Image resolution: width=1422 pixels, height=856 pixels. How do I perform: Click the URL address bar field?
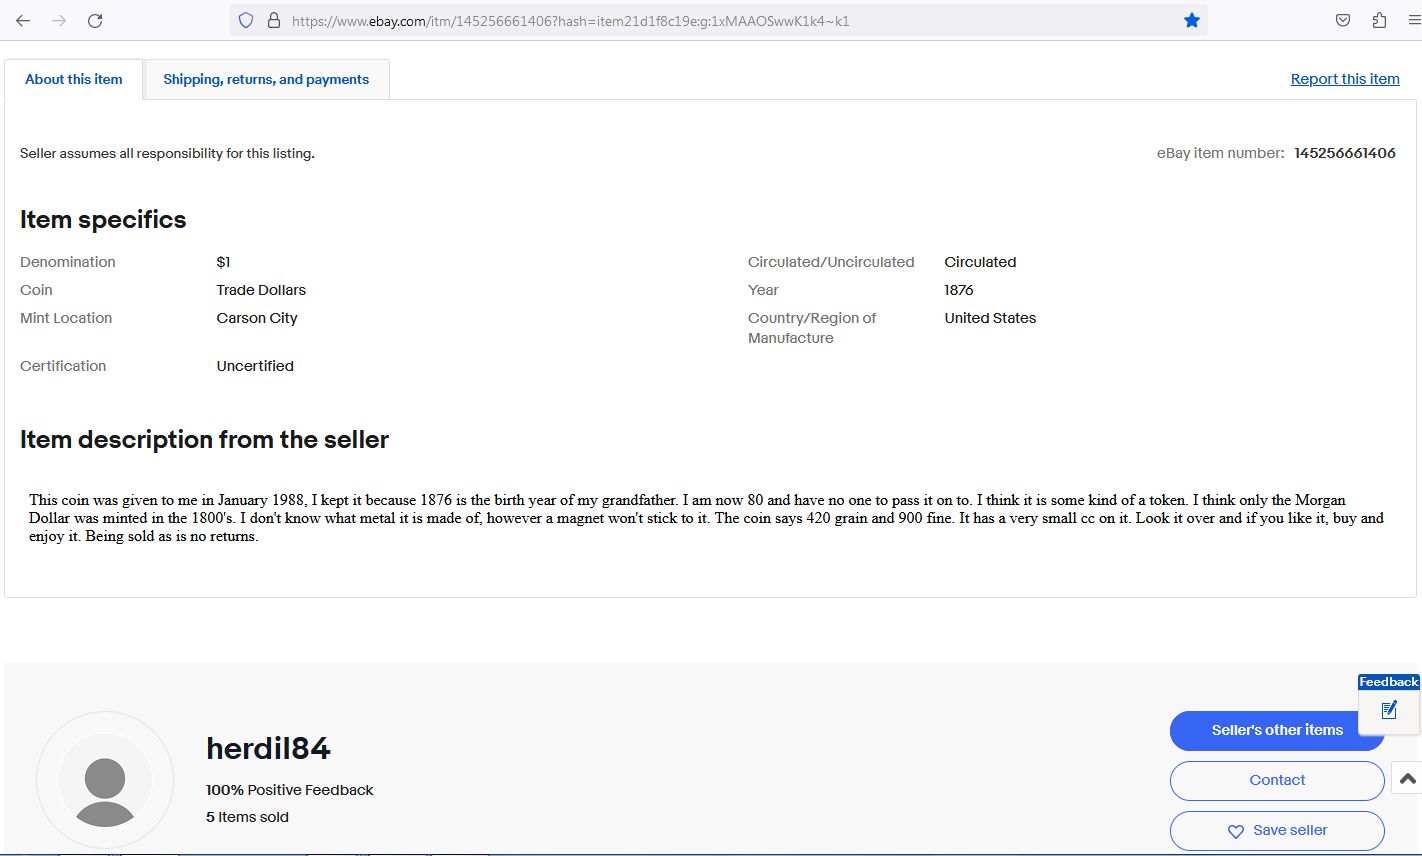coord(700,21)
